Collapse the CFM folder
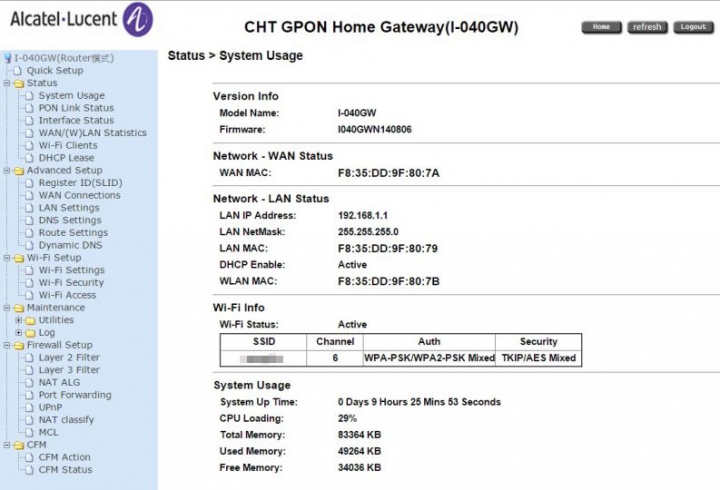720x490 pixels. click(x=7, y=445)
